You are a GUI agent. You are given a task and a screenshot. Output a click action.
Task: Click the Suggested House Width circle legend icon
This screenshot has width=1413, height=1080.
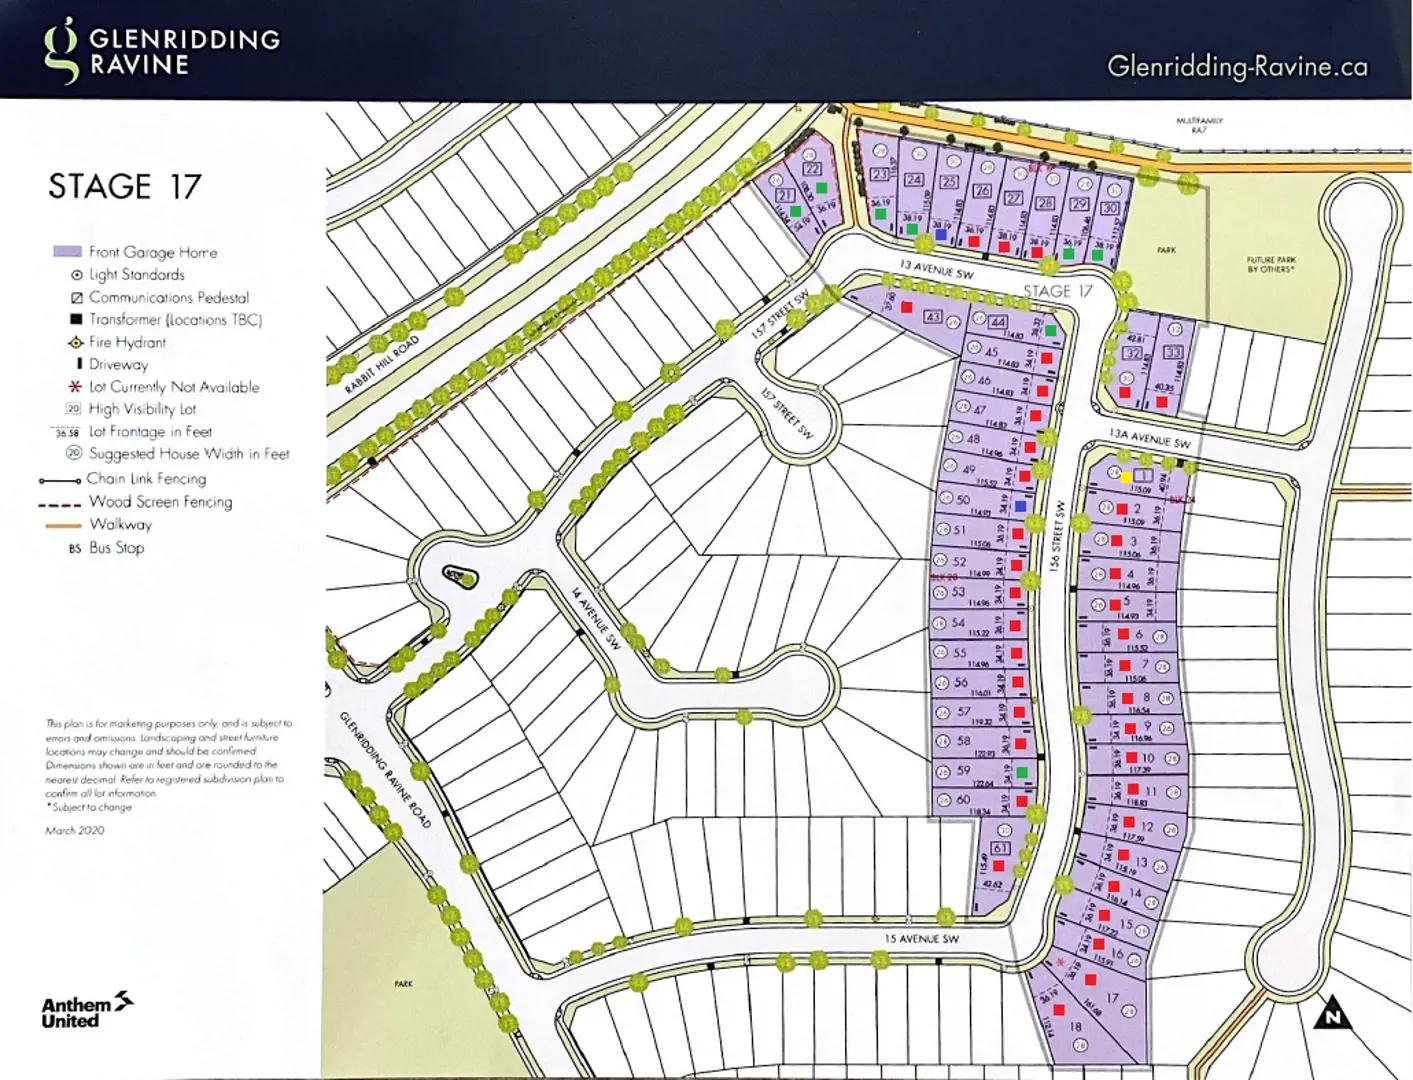74,454
